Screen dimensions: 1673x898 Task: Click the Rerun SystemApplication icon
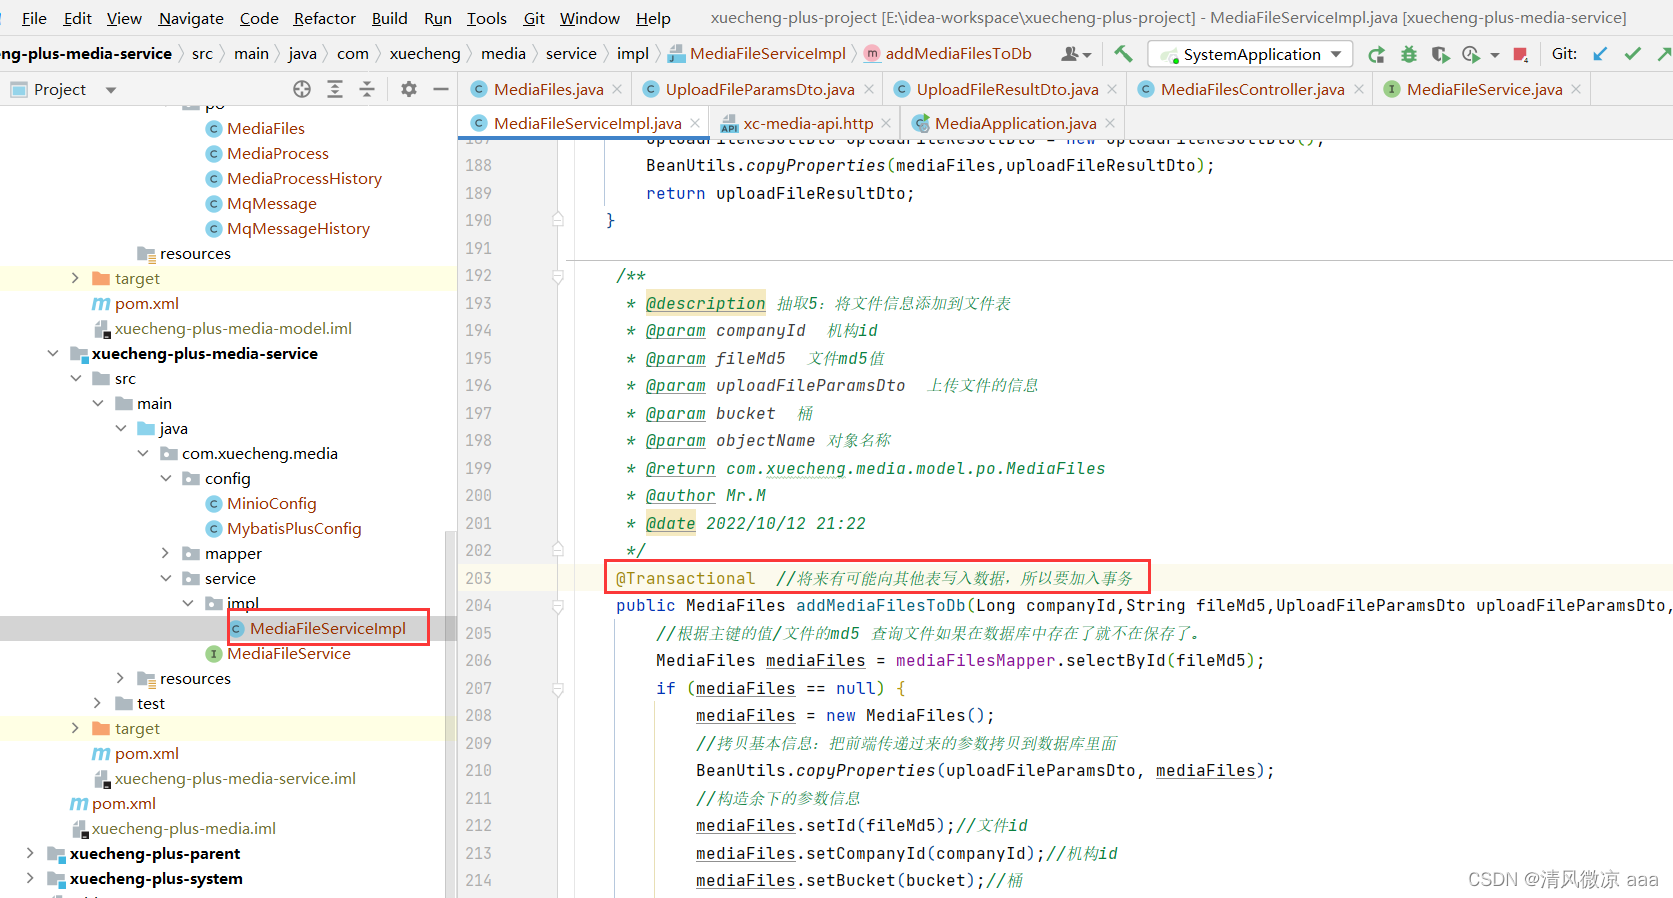click(x=1377, y=54)
